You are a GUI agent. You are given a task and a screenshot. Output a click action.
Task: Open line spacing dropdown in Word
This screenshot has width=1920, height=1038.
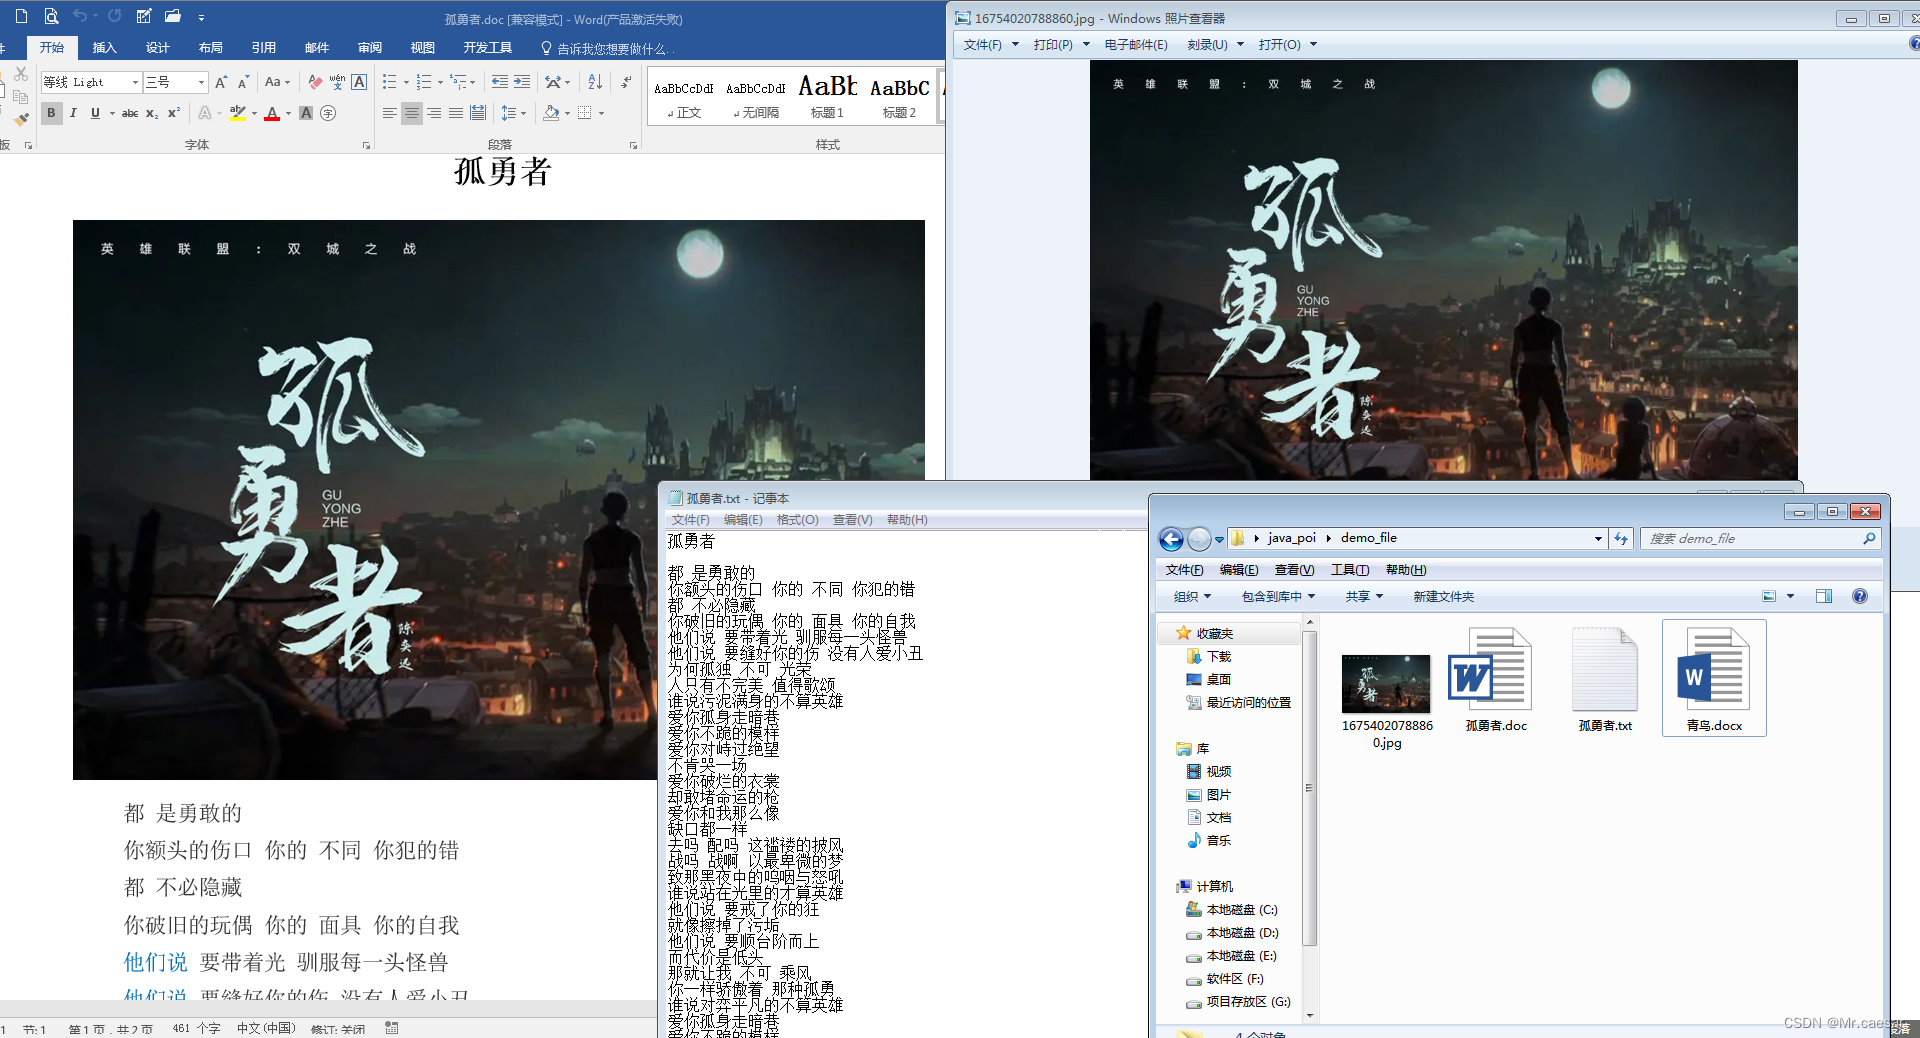(513, 113)
